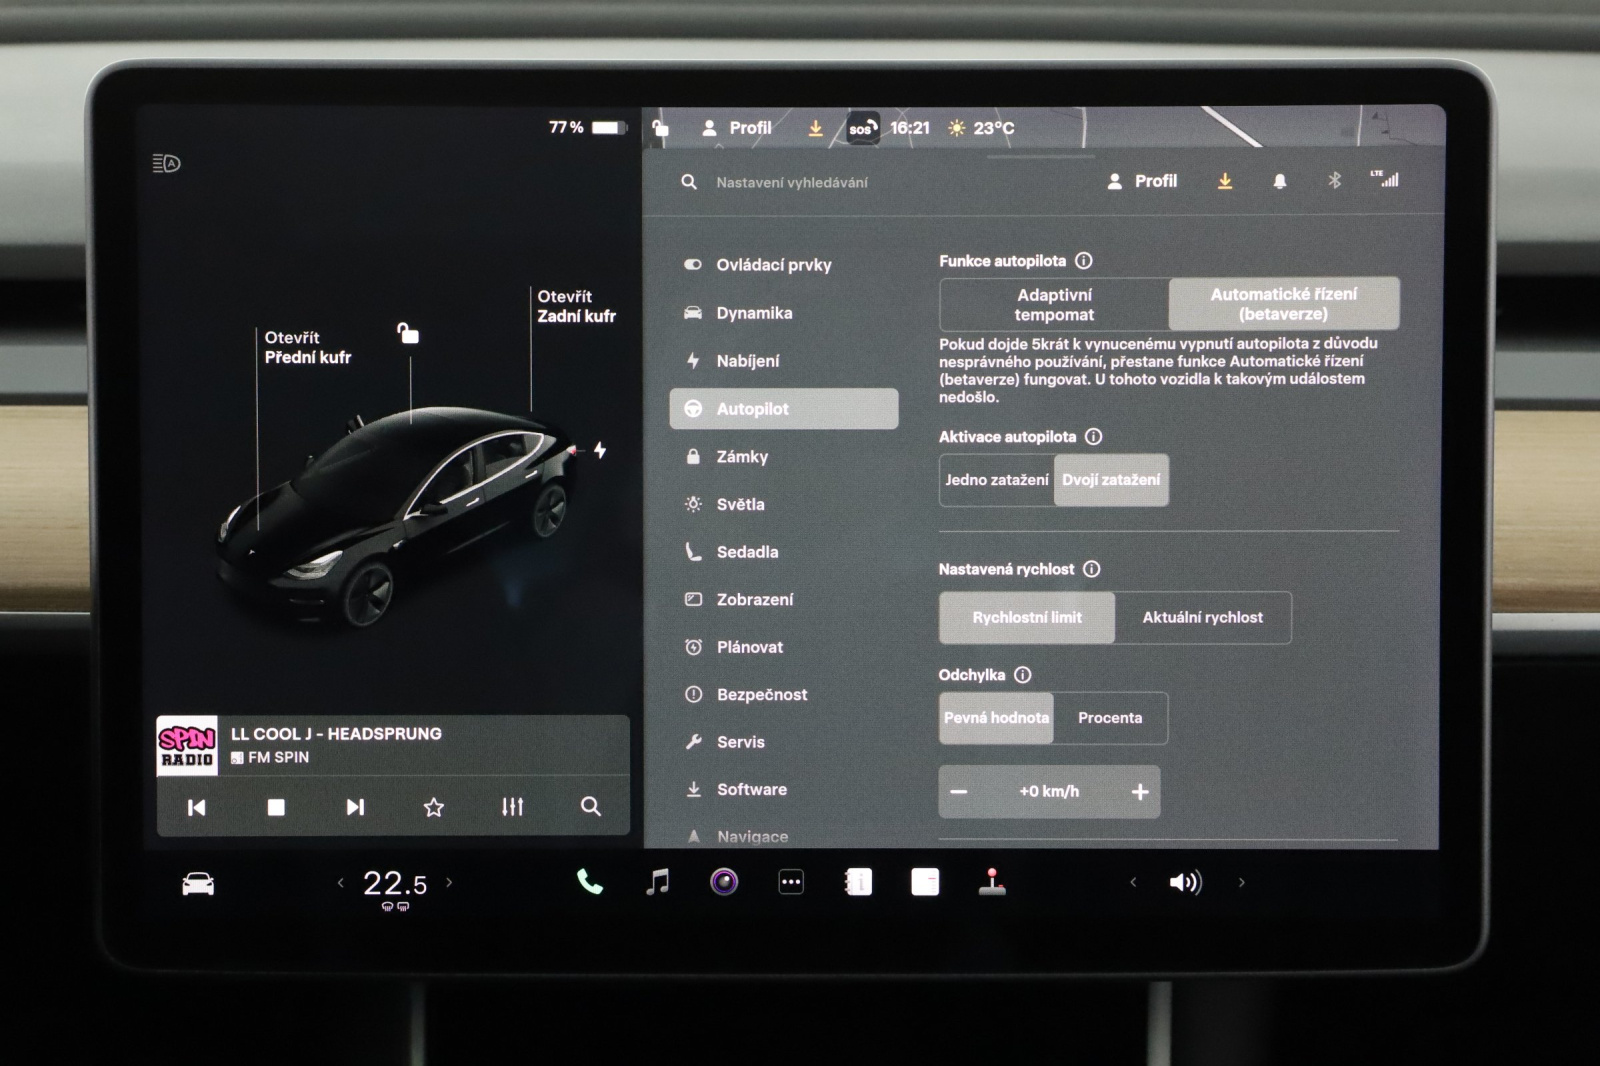Viewport: 1600px width, 1066px height.
Task: Switch set speed to Aktuální rychlost
Action: click(x=1202, y=618)
